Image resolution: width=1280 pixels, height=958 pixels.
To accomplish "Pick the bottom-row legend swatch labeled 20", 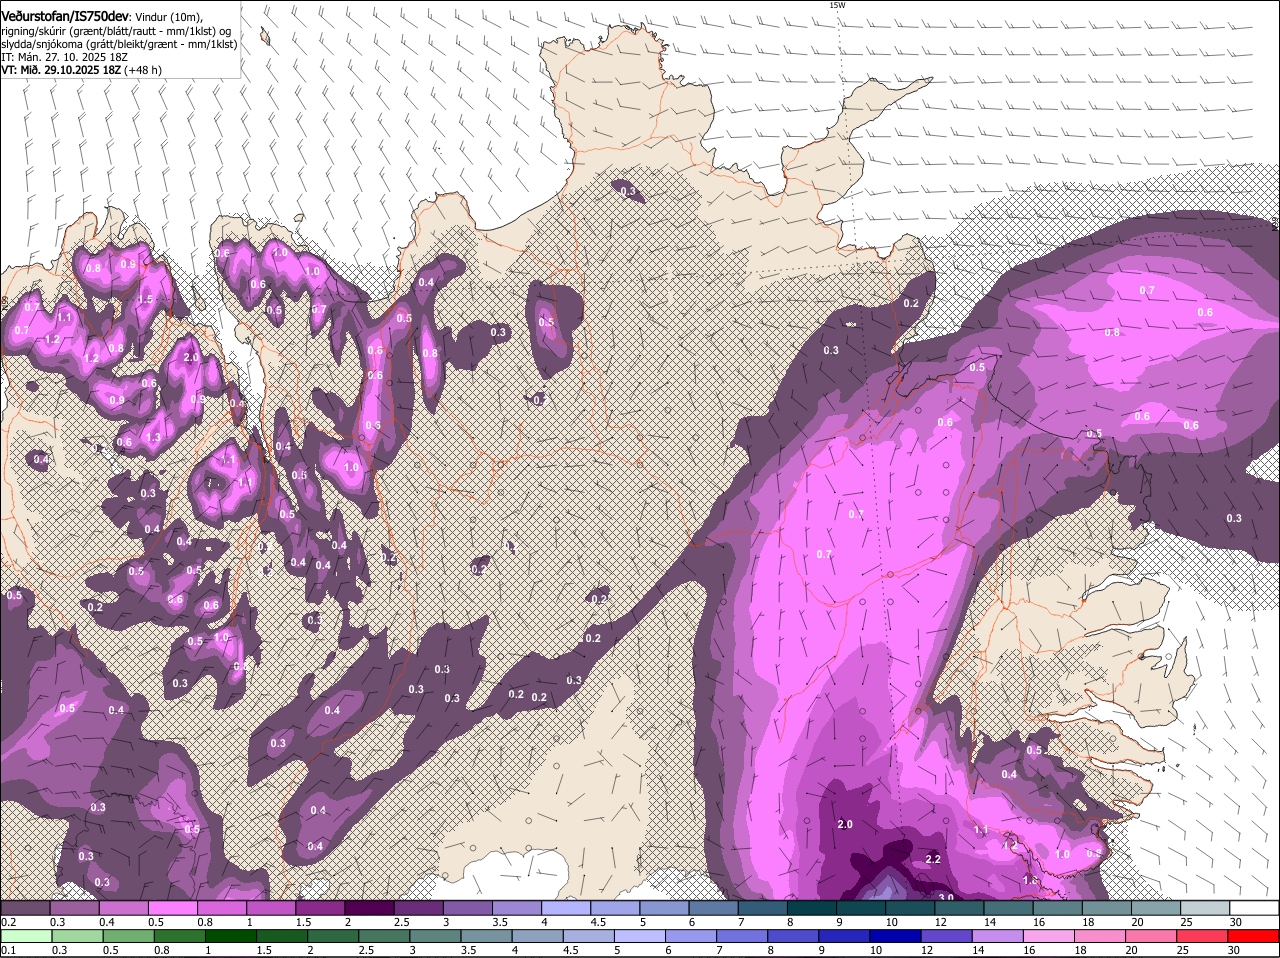I will [x=1150, y=936].
